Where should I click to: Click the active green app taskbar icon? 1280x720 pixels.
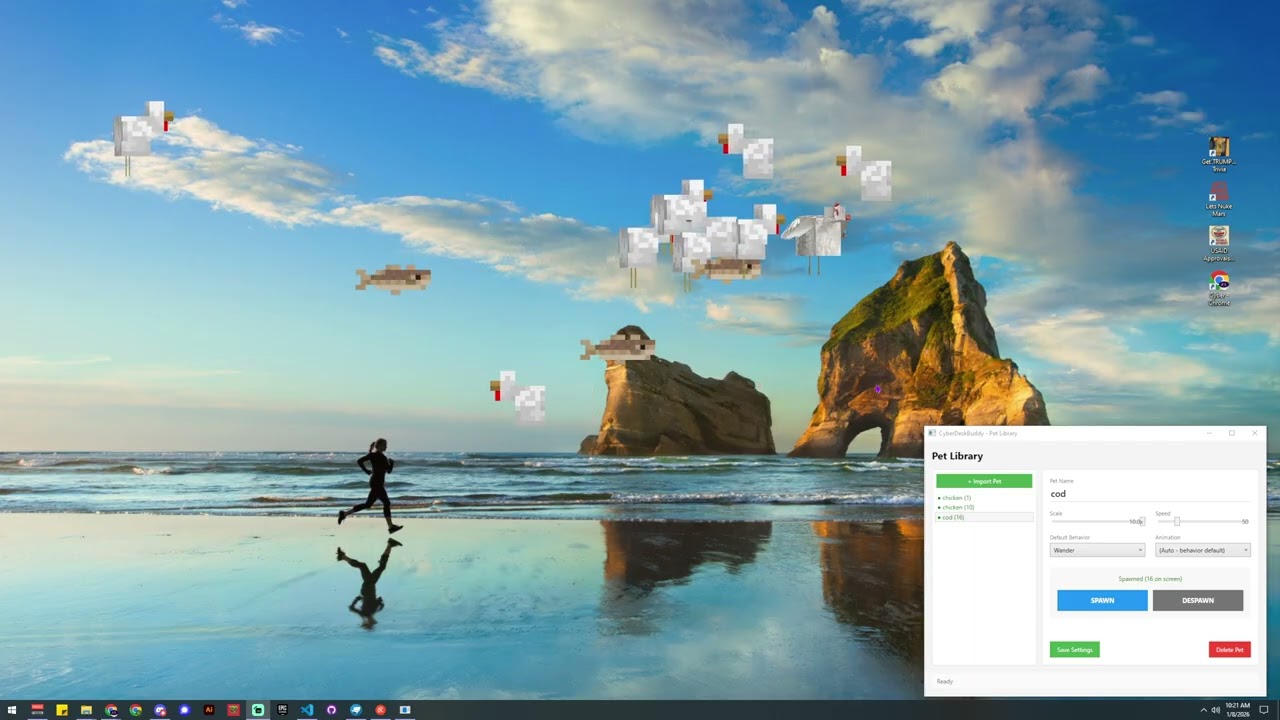pos(258,710)
